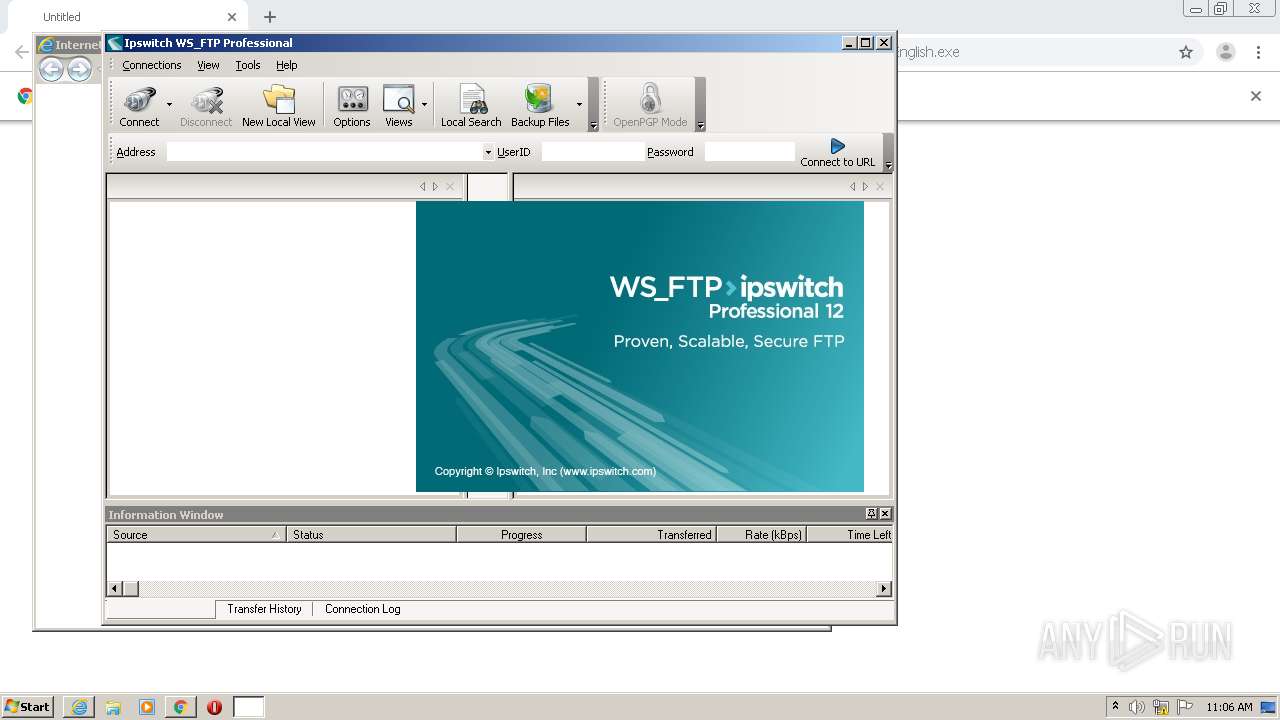Open the Tools menu
The height and width of the screenshot is (720, 1280).
pos(248,65)
